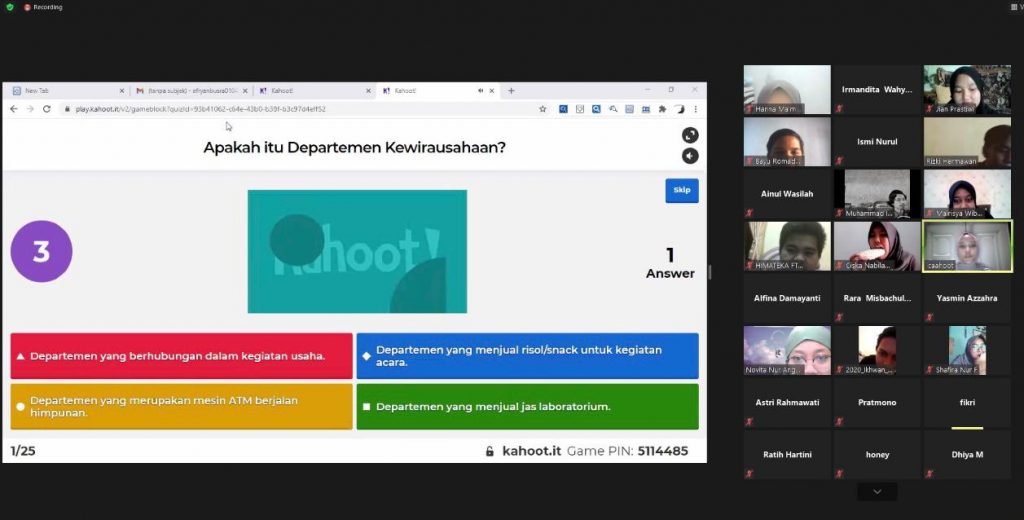Click muted mic icon on Astri Rahmawati tile
This screenshot has height=520, width=1024.
coord(749,422)
